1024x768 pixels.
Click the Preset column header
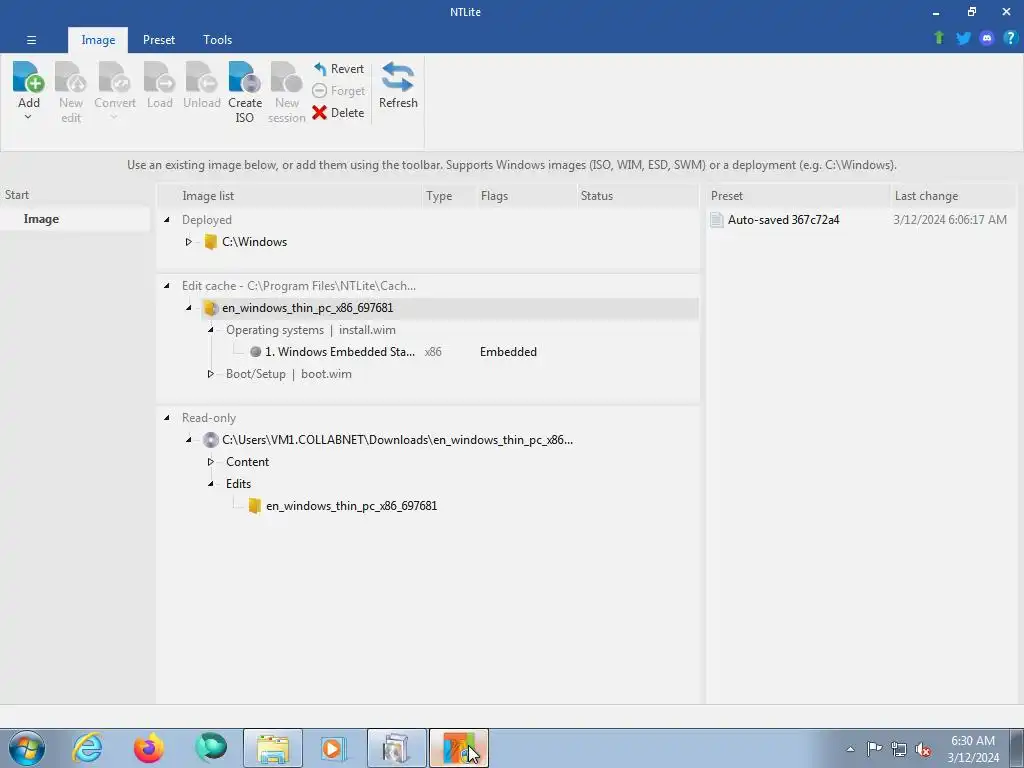point(797,196)
